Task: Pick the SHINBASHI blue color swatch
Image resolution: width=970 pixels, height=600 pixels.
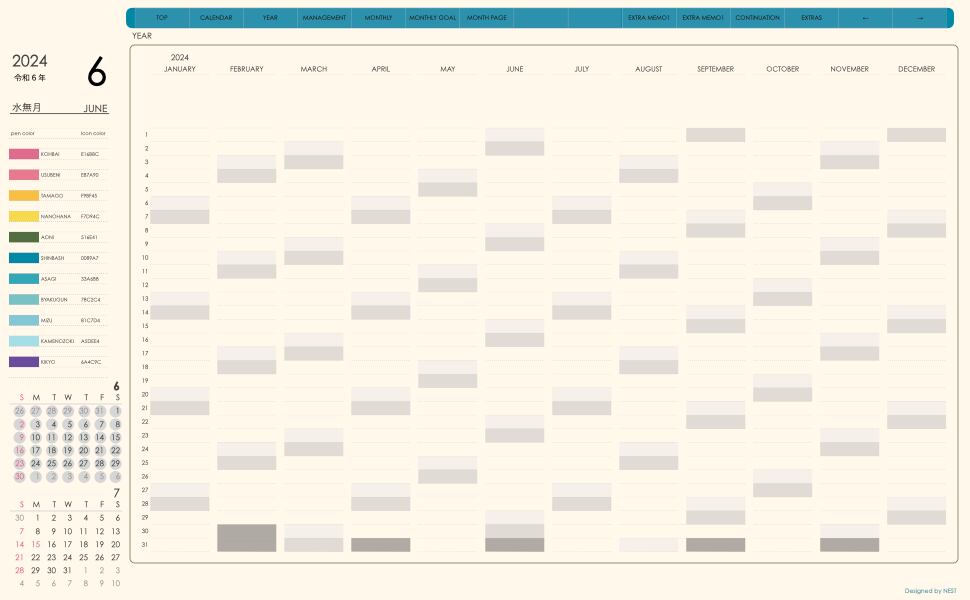Action: 24,258
